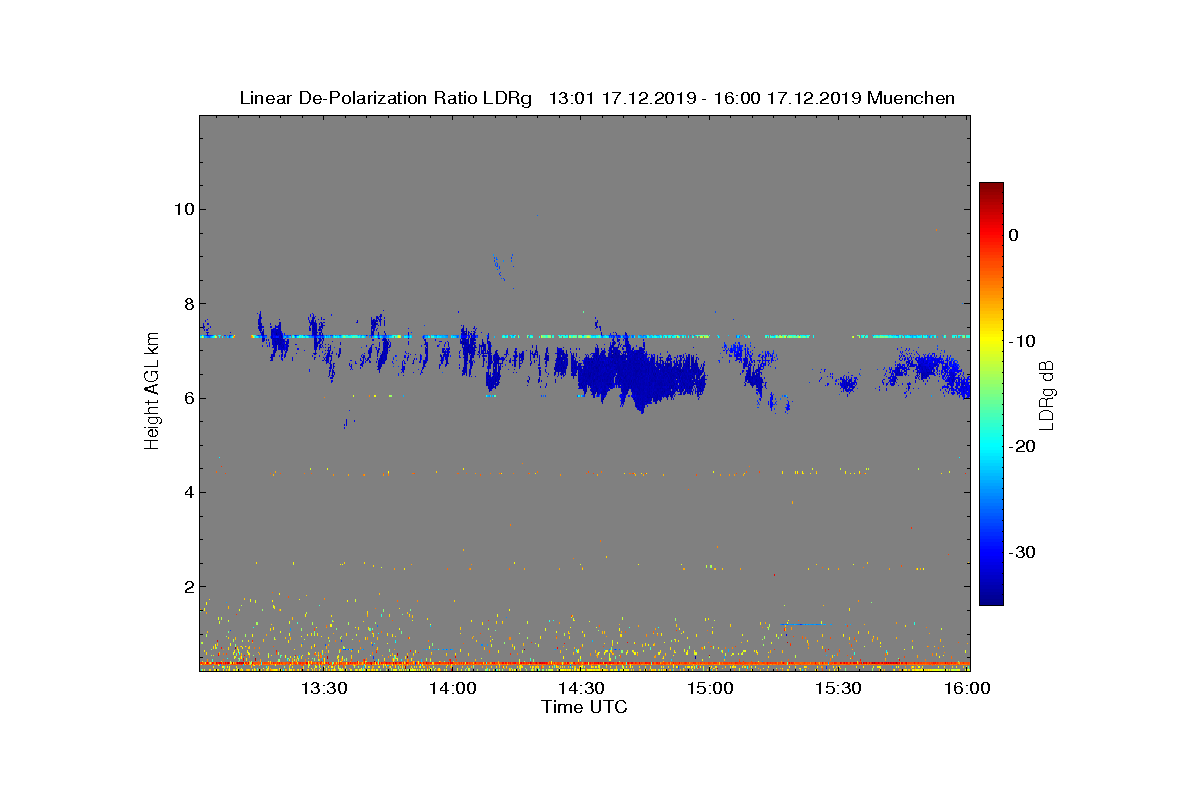Click the colorbar value 0
The height and width of the screenshot is (800, 1200).
pyautogui.click(x=1013, y=235)
